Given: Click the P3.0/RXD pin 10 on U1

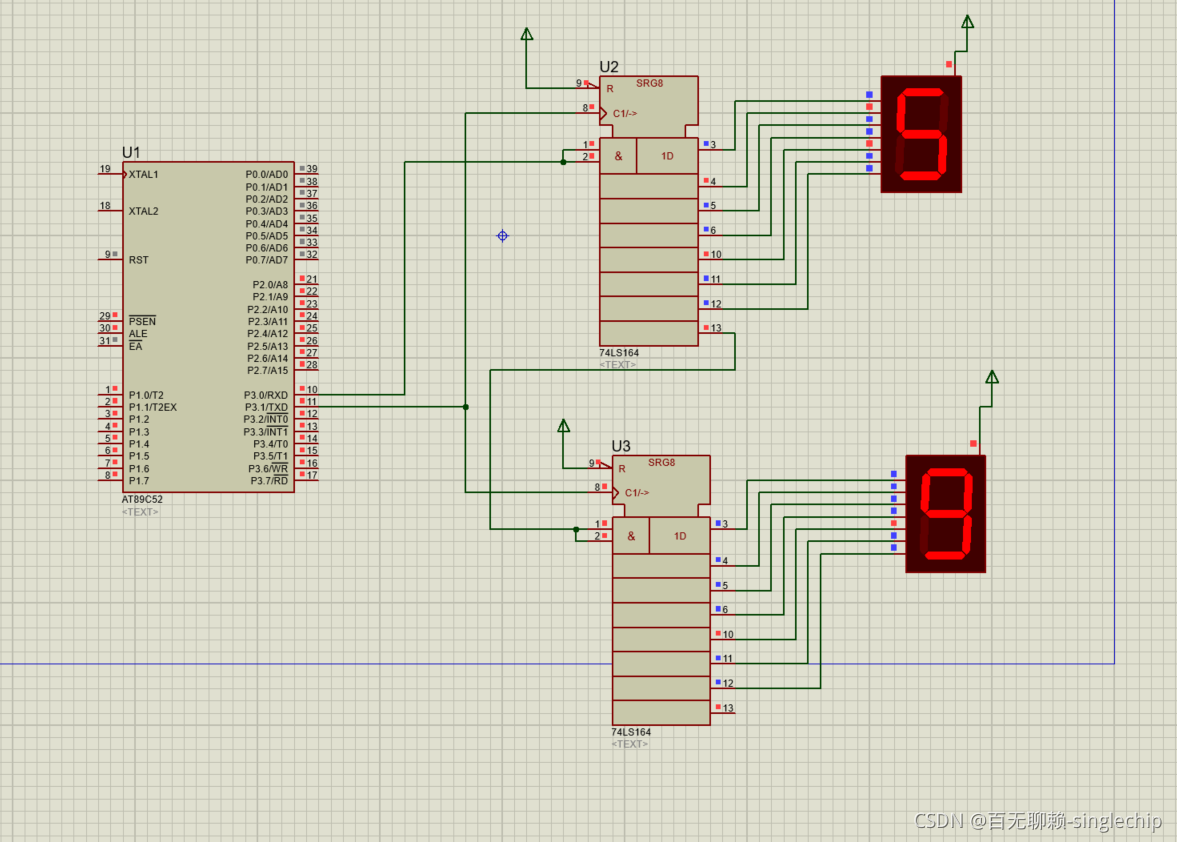Looking at the screenshot, I should 308,393.
